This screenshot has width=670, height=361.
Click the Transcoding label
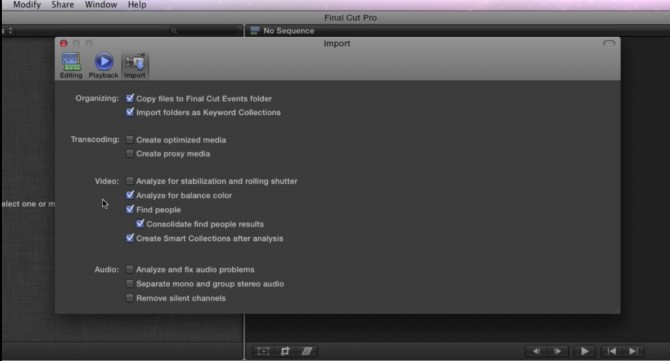95,140
